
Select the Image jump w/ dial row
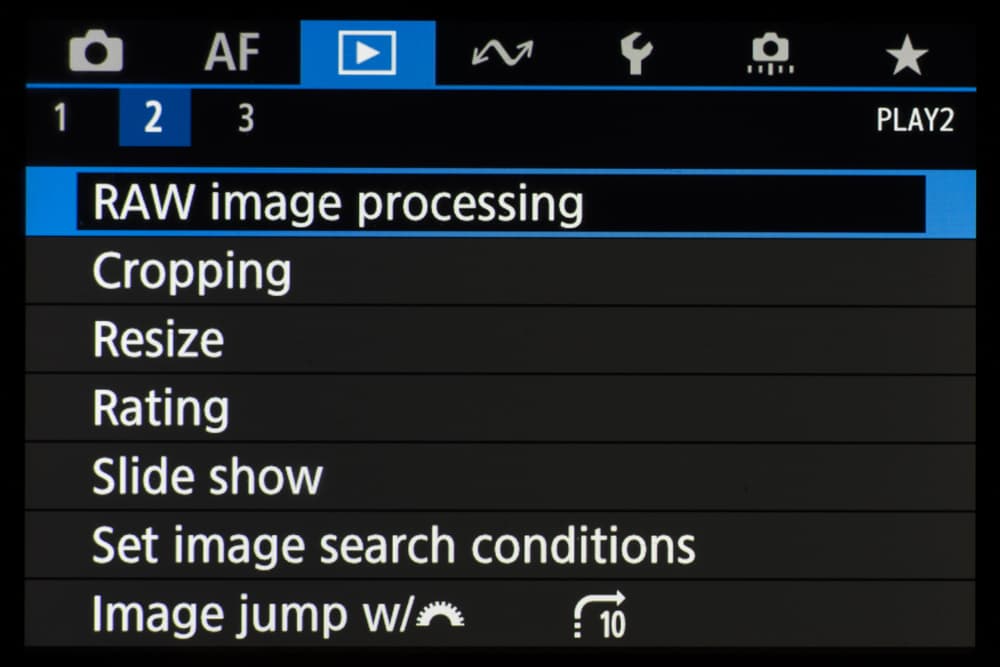coord(500,614)
